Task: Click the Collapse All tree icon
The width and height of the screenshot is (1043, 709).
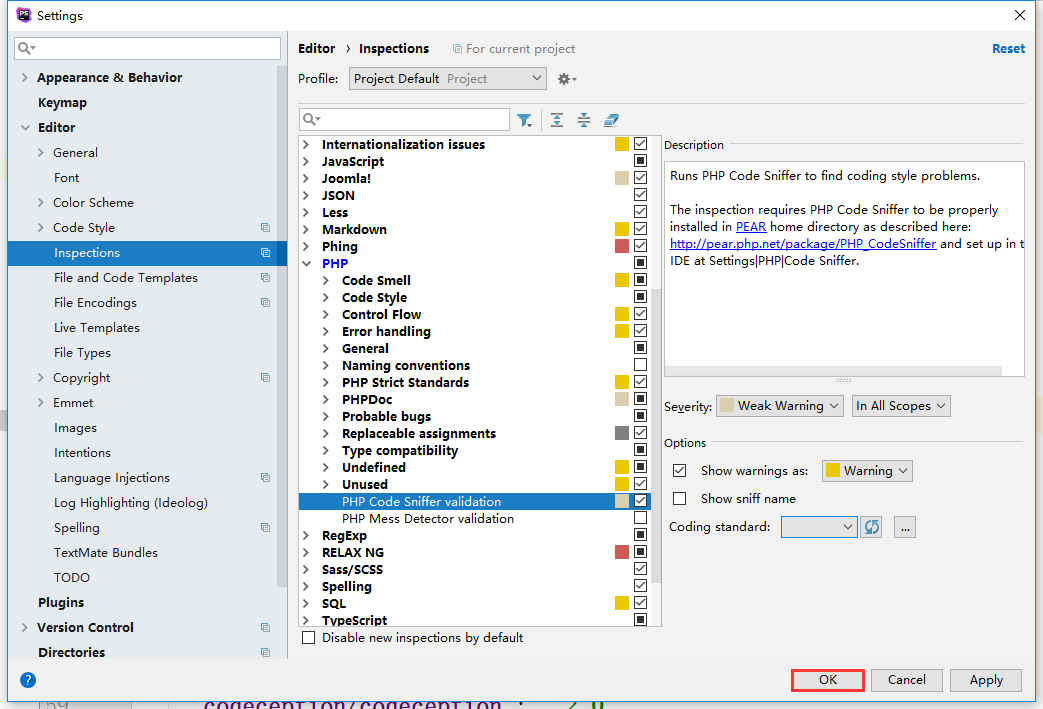Action: point(584,121)
